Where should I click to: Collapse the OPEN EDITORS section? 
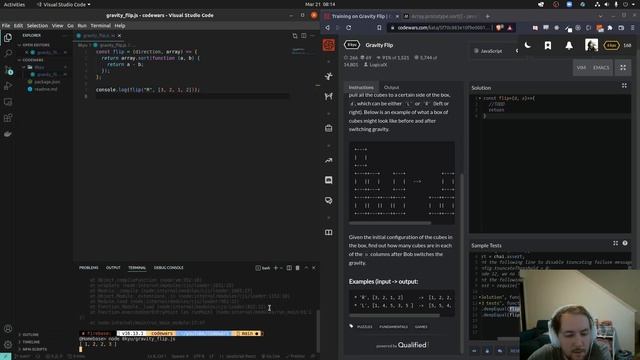click(x=36, y=45)
